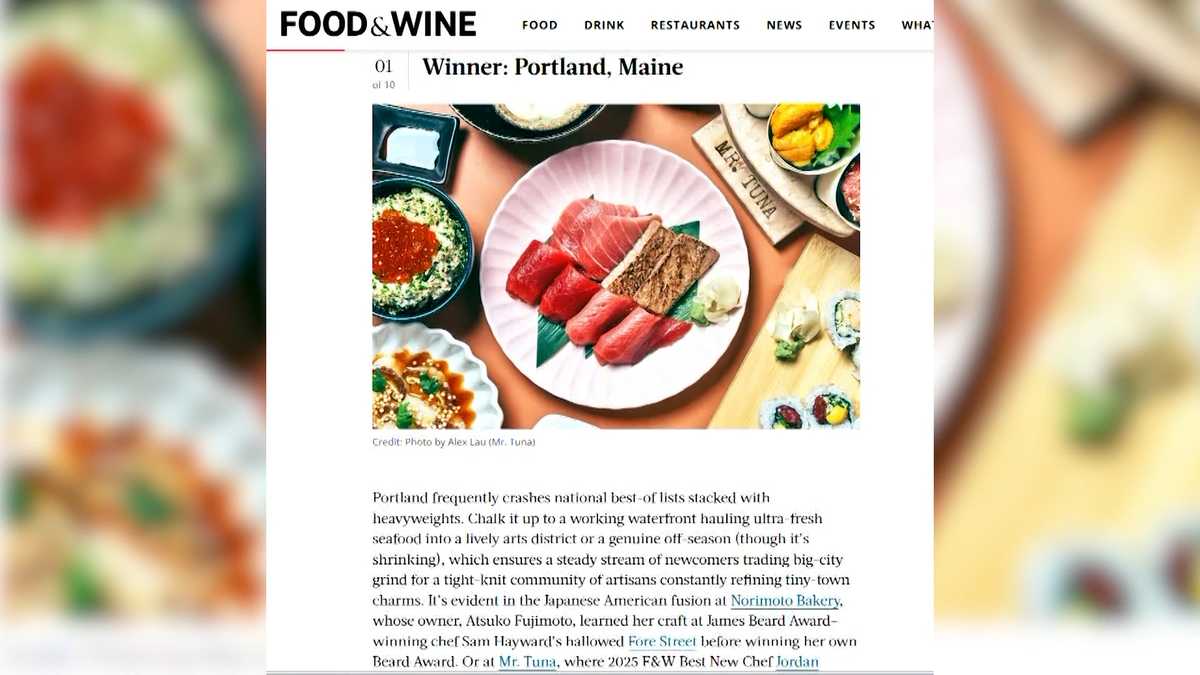Open the partially visible WHAT menu item
The image size is (1200, 675).
917,25
